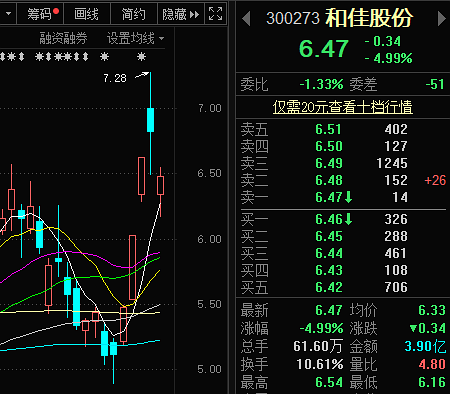Toggle 简约 simplified display mode

pos(133,14)
